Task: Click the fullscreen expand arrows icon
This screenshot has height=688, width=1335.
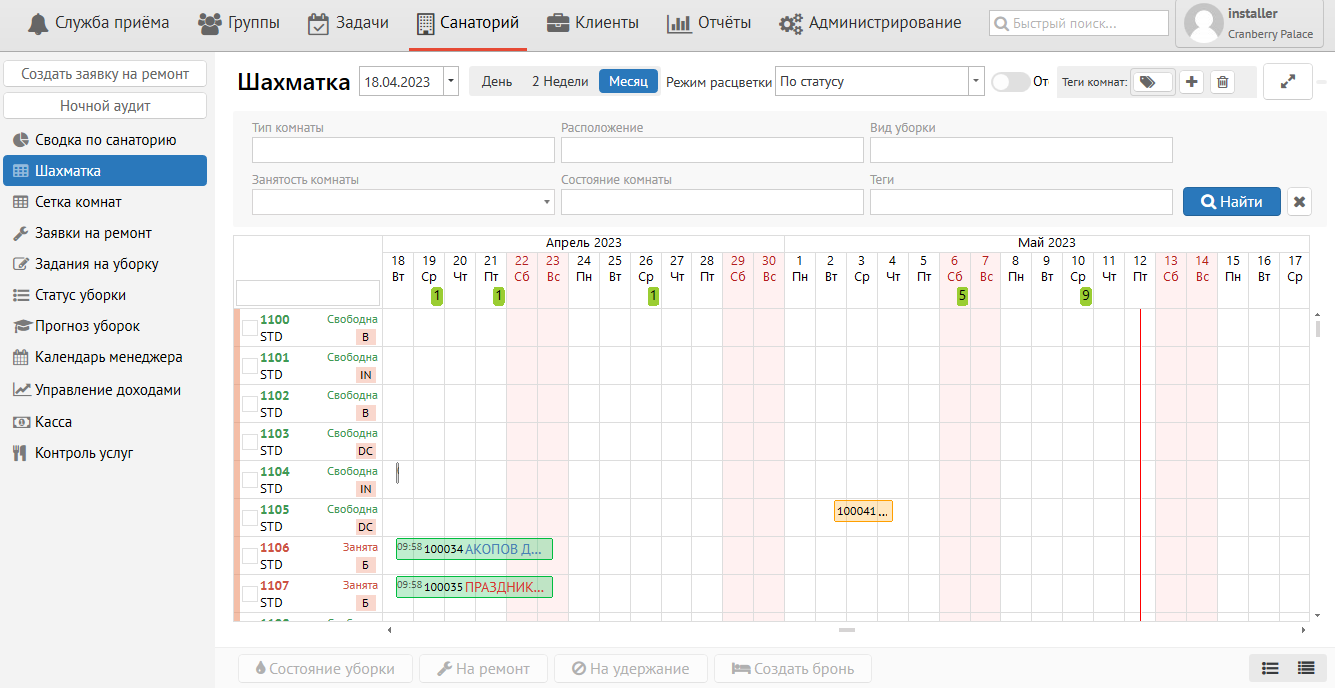Action: [x=1288, y=82]
